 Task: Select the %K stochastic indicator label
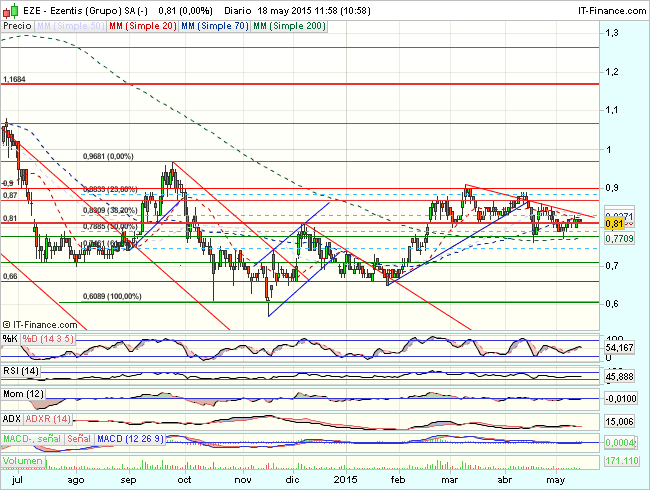point(10,339)
